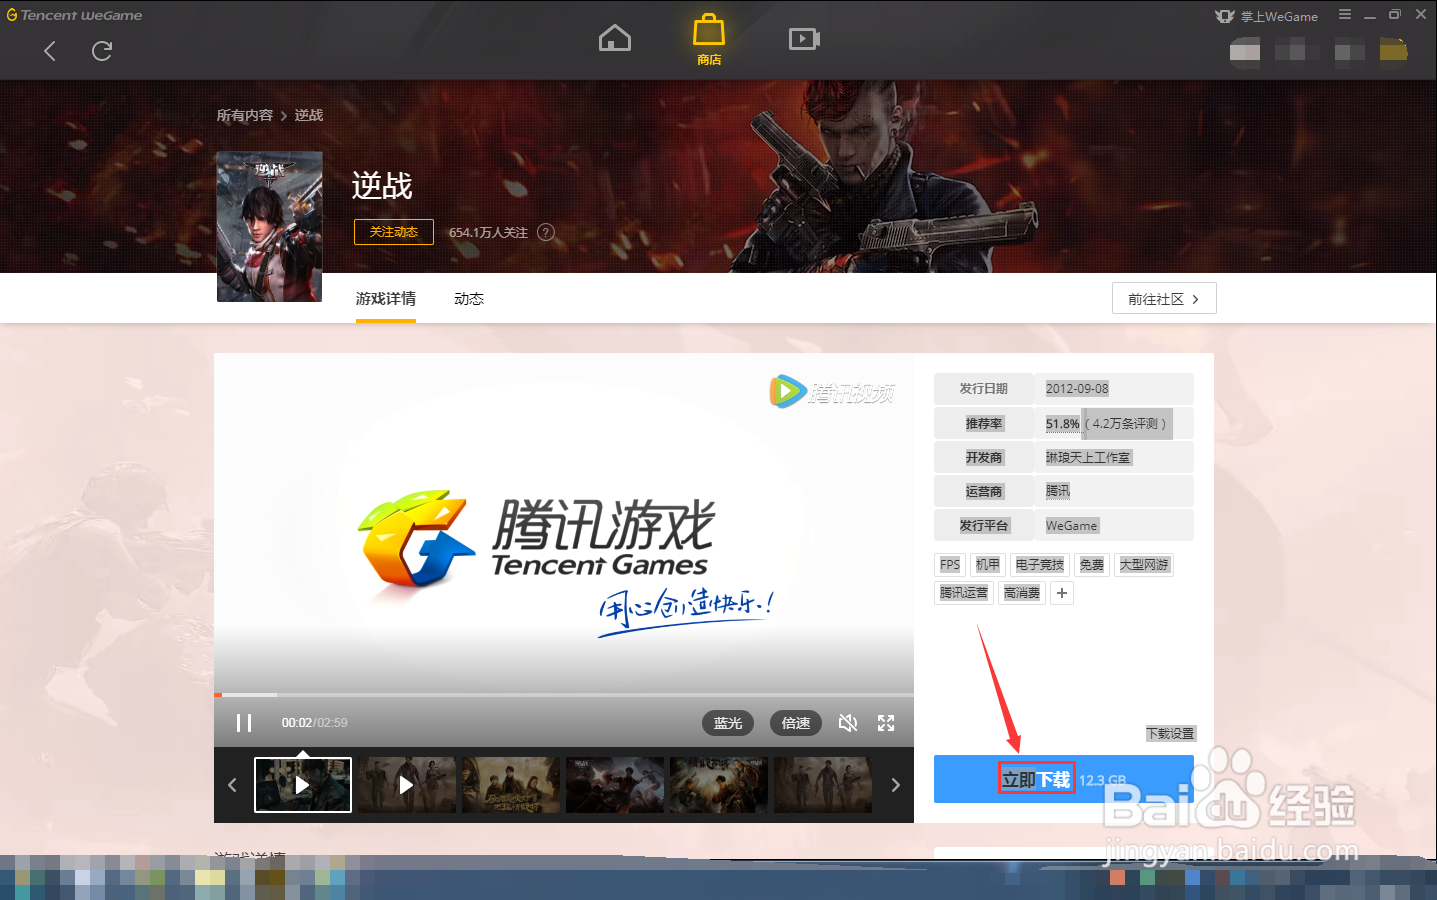
Task: Add a tag with the plus button
Action: point(1062,593)
